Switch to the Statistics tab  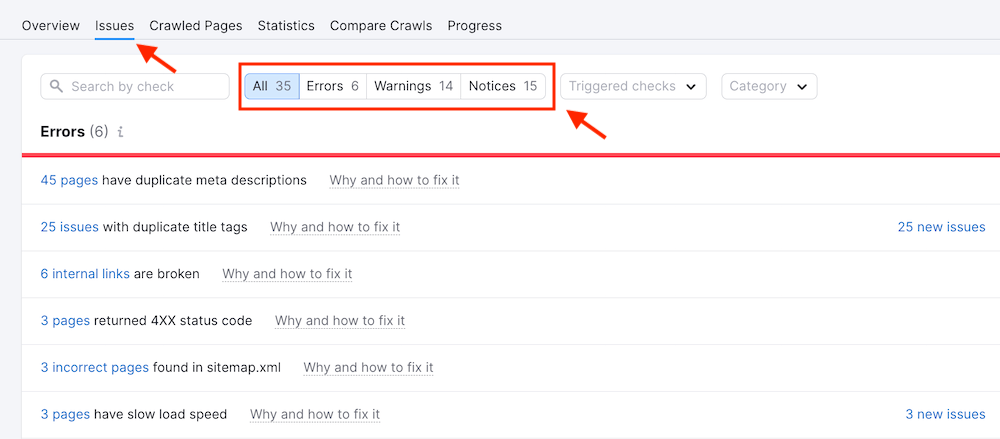[x=286, y=25]
